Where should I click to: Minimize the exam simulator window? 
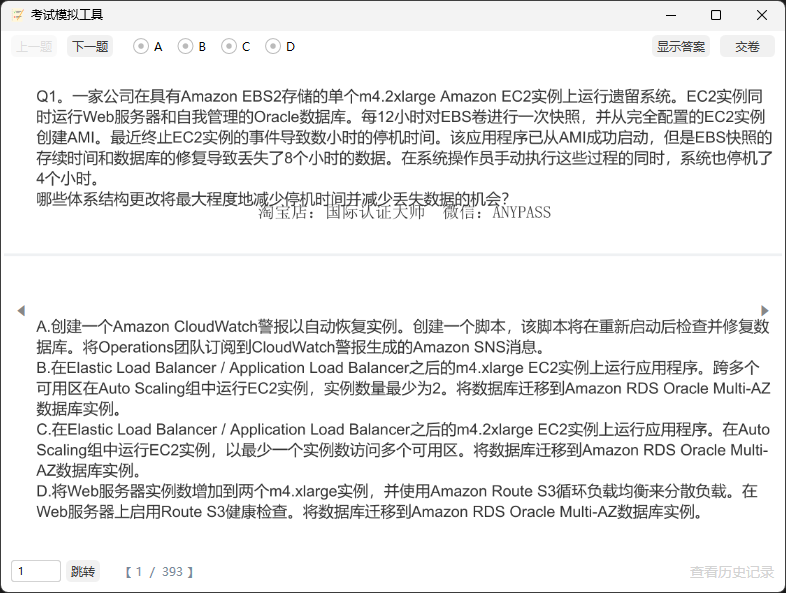(x=671, y=15)
